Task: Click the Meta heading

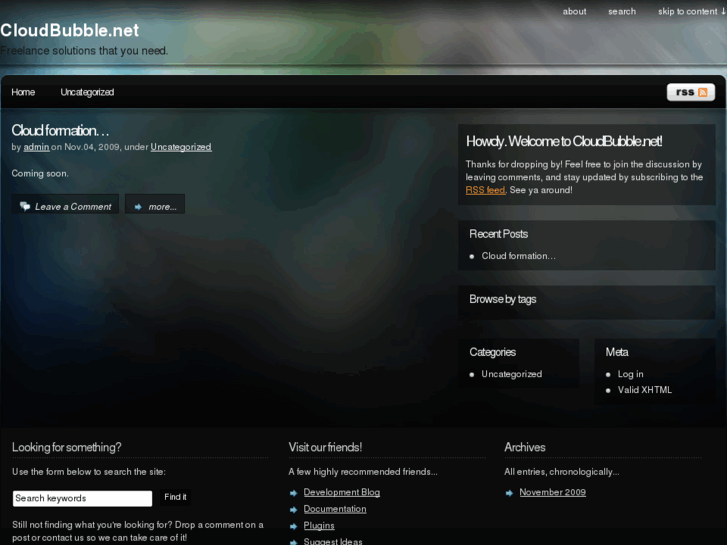Action: click(617, 352)
